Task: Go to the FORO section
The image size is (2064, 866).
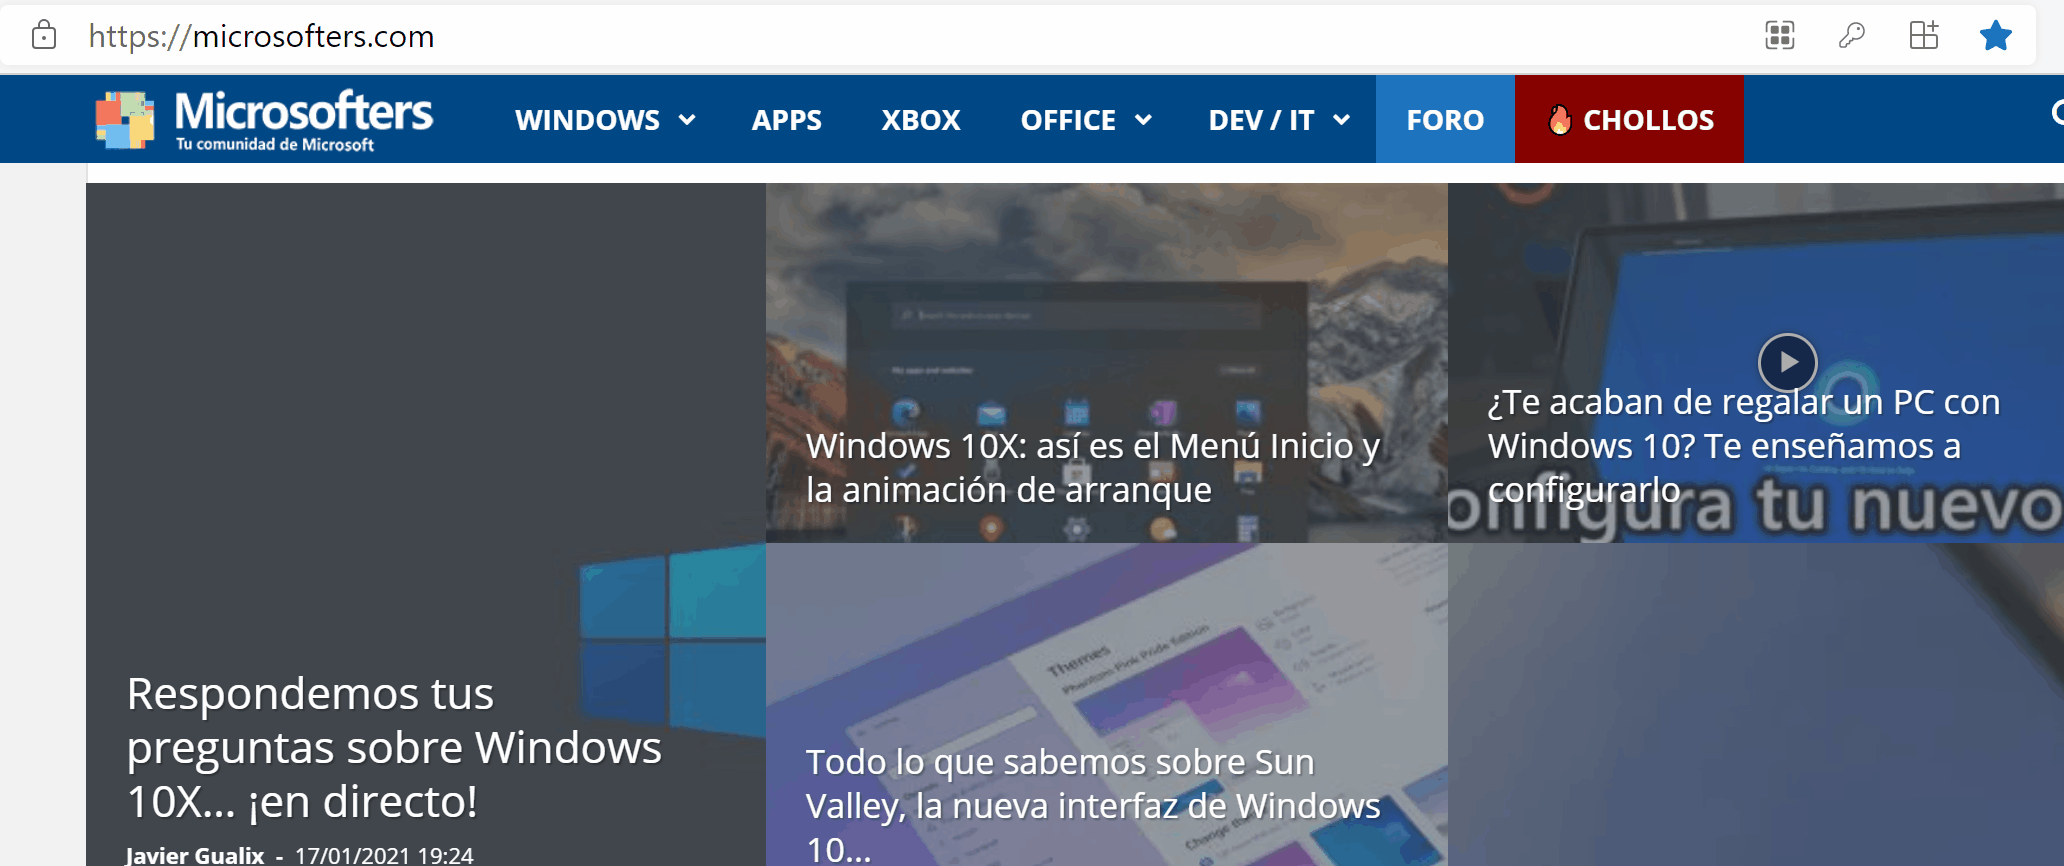Action: (x=1445, y=119)
